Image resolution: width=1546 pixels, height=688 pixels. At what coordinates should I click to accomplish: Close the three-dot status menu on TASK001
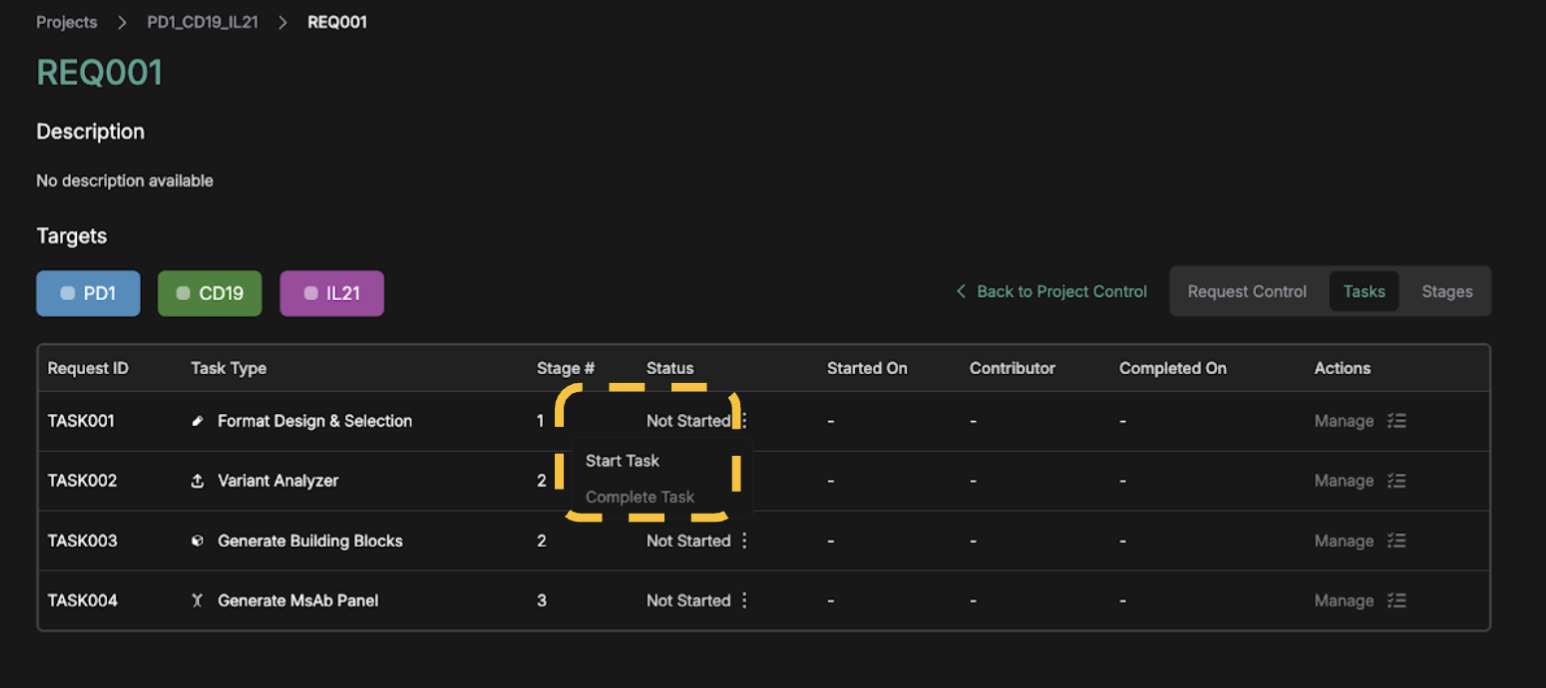pyautogui.click(x=744, y=421)
